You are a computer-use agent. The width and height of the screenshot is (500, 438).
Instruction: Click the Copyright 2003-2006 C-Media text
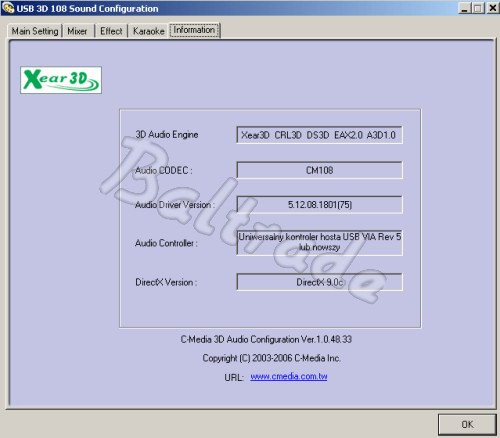(271, 358)
